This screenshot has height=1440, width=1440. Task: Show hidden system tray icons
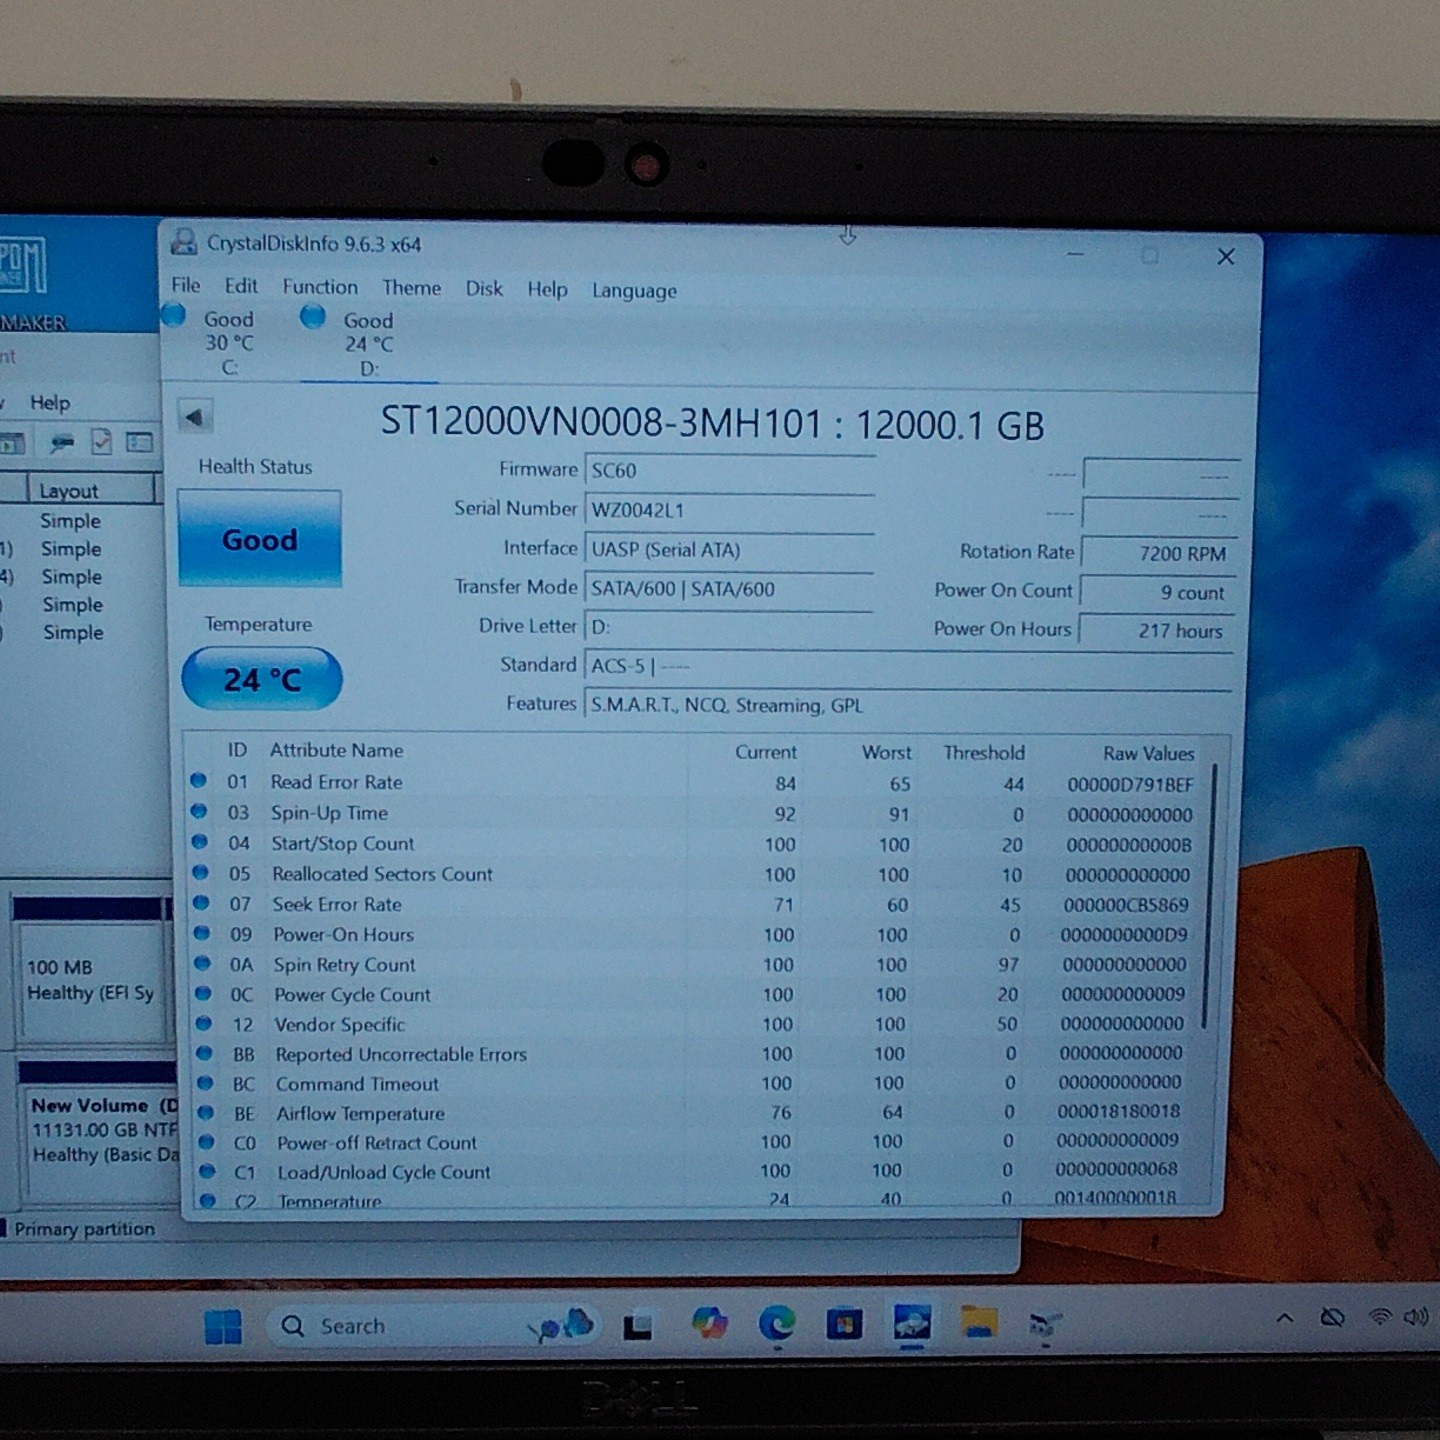pyautogui.click(x=1285, y=1318)
